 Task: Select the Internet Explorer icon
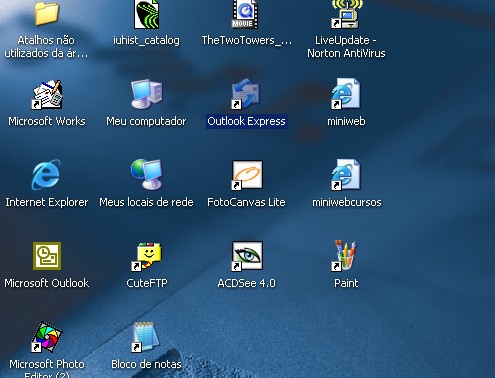(46, 174)
